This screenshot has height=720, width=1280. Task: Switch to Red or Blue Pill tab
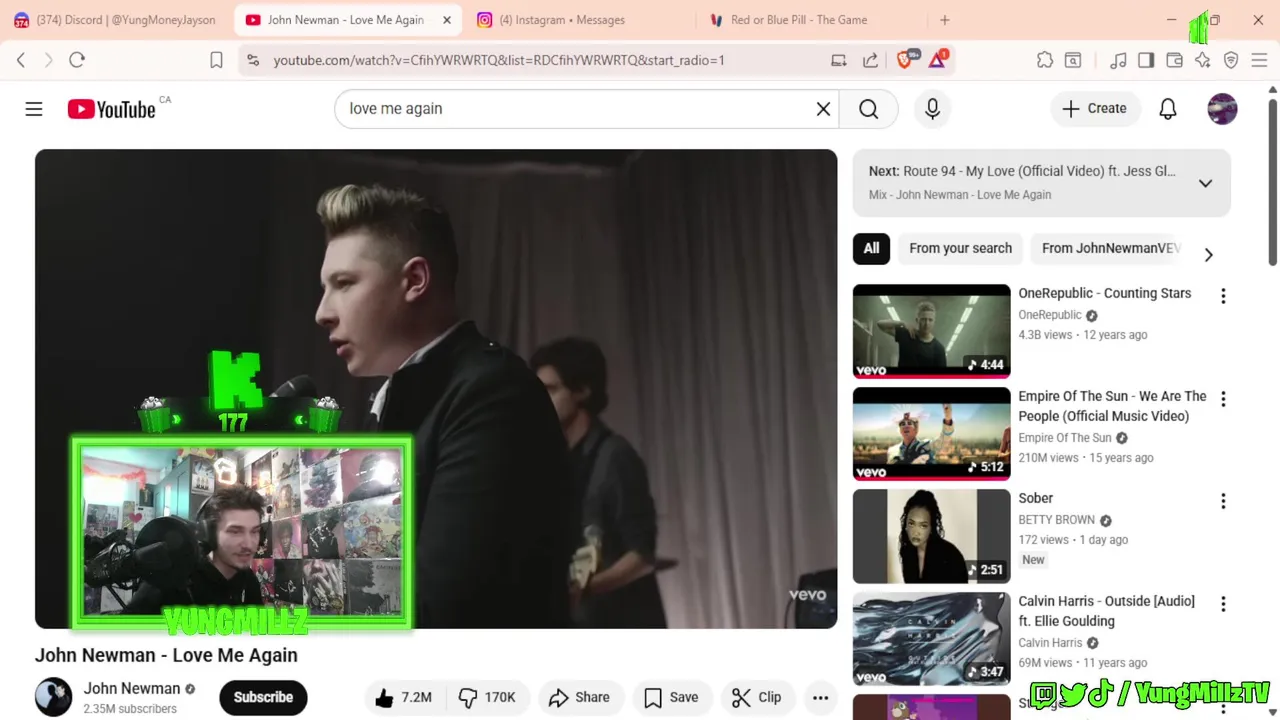tap(799, 20)
